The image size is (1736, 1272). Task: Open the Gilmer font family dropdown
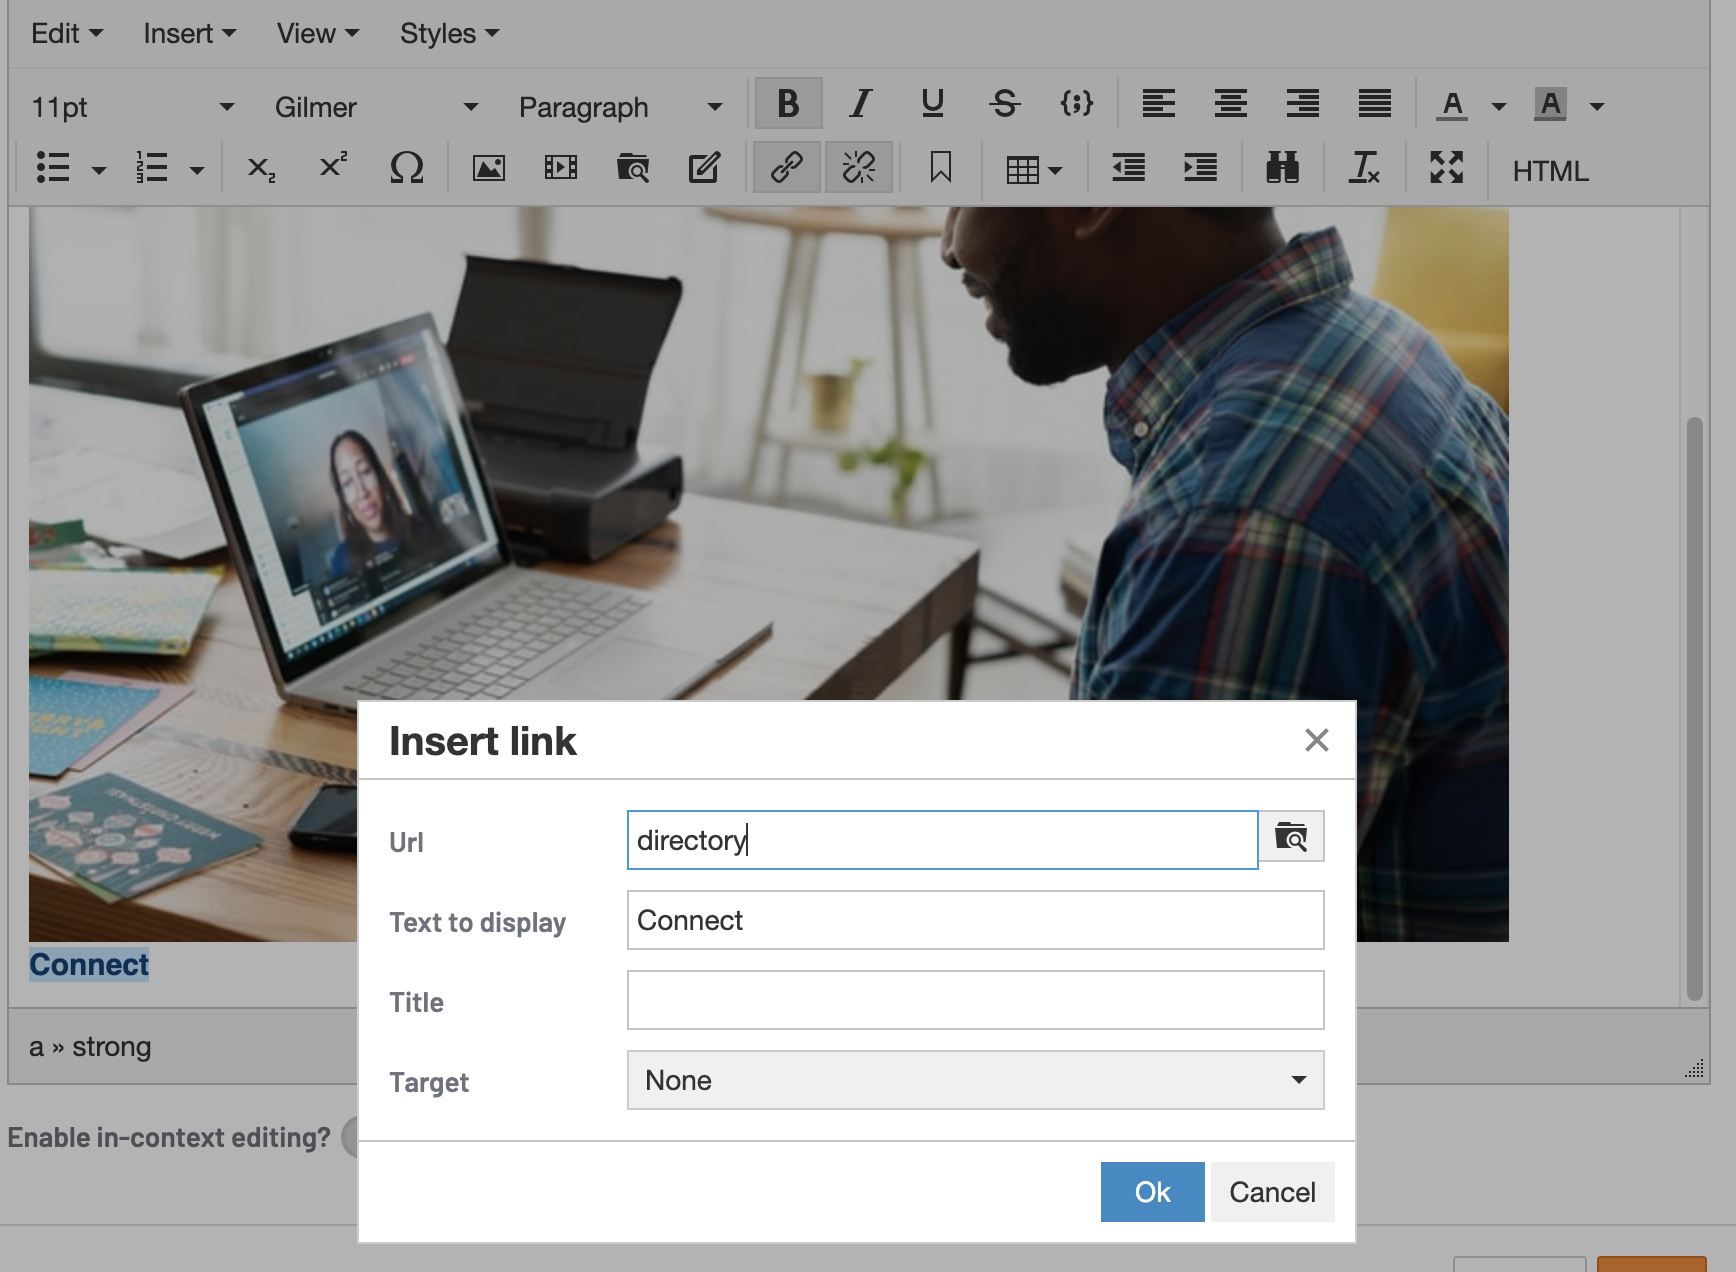click(x=376, y=107)
